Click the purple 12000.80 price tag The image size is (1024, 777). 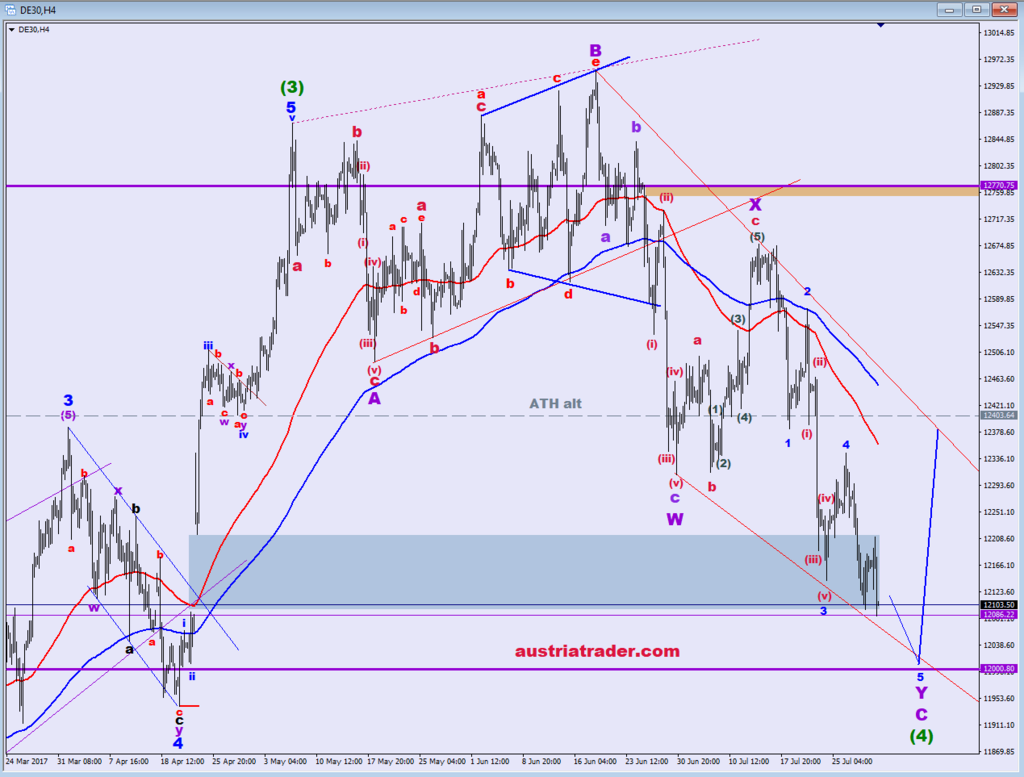[x=999, y=669]
